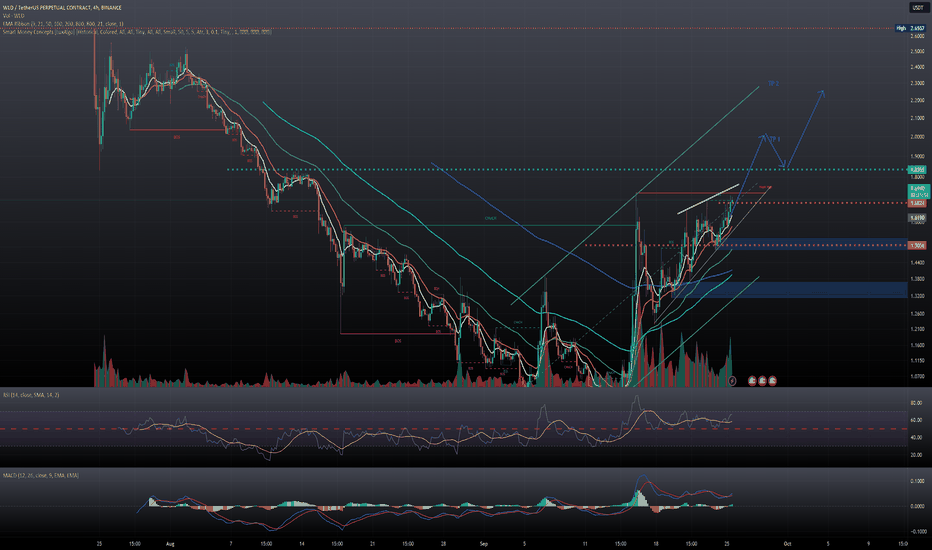Select the EMA Ribbon indicator legend
The height and width of the screenshot is (550, 932).
63,24
